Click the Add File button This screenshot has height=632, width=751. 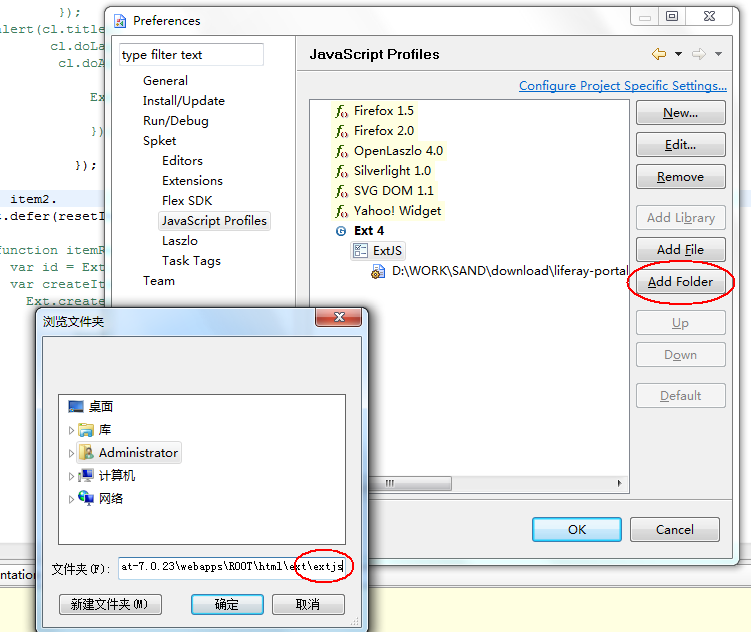[x=681, y=250]
